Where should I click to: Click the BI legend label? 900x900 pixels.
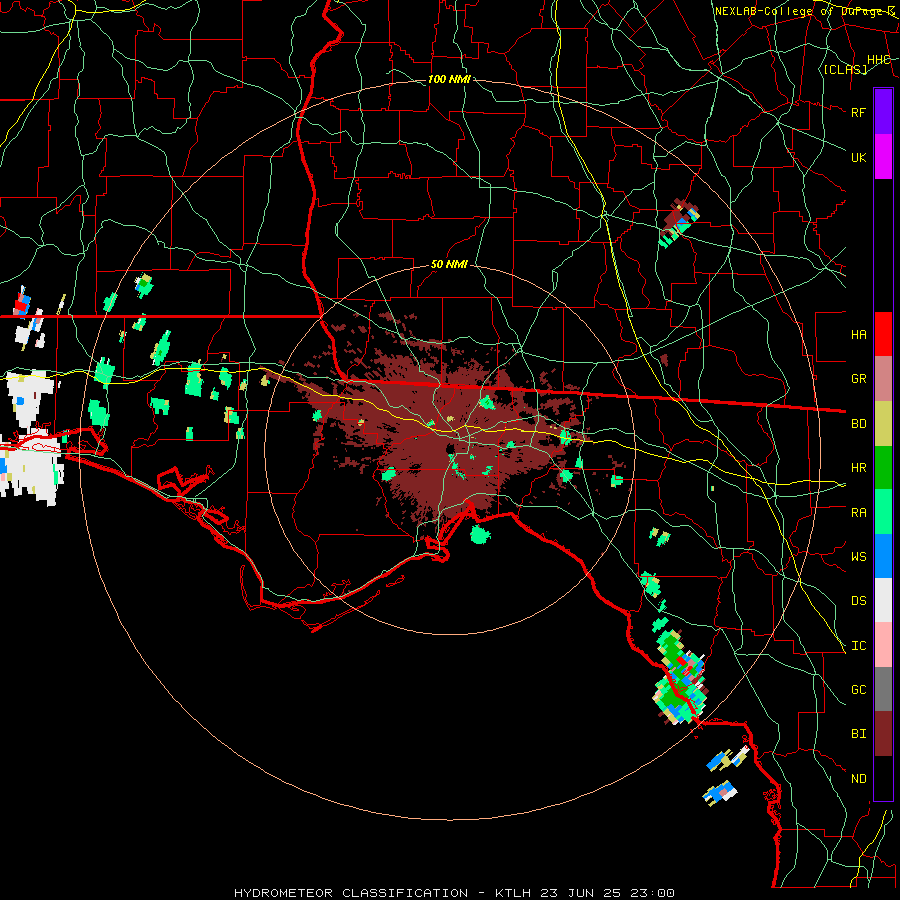pyautogui.click(x=858, y=734)
